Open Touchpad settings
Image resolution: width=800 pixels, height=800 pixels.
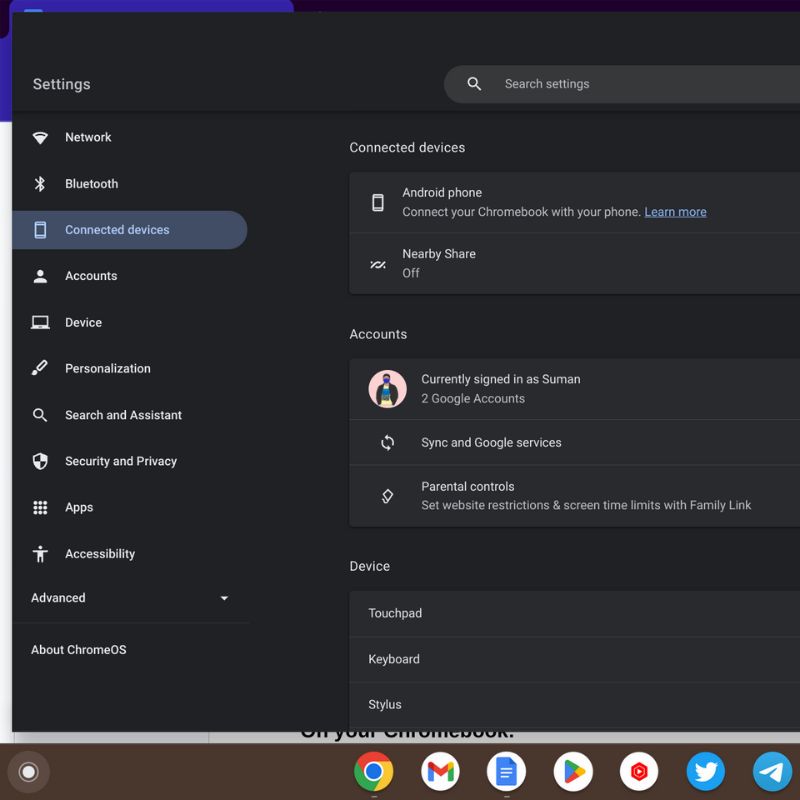click(x=574, y=613)
